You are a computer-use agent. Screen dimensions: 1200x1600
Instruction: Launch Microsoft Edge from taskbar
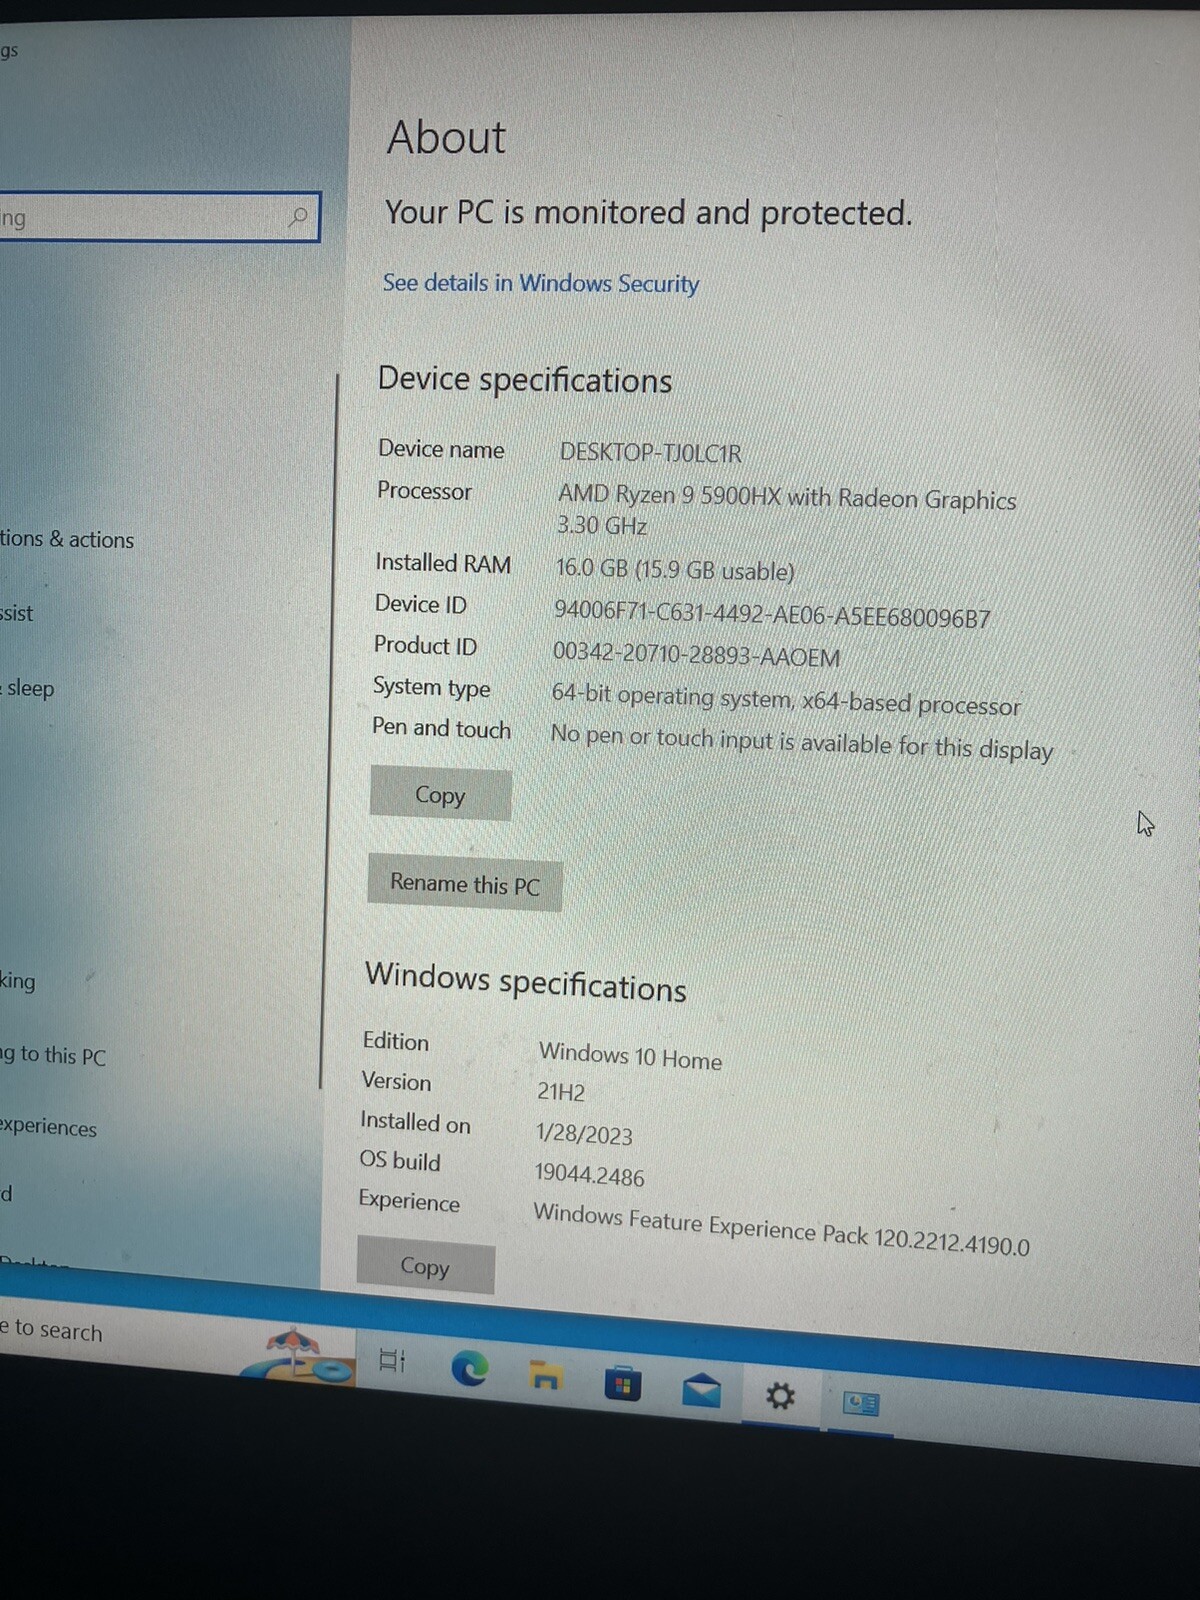pos(469,1368)
